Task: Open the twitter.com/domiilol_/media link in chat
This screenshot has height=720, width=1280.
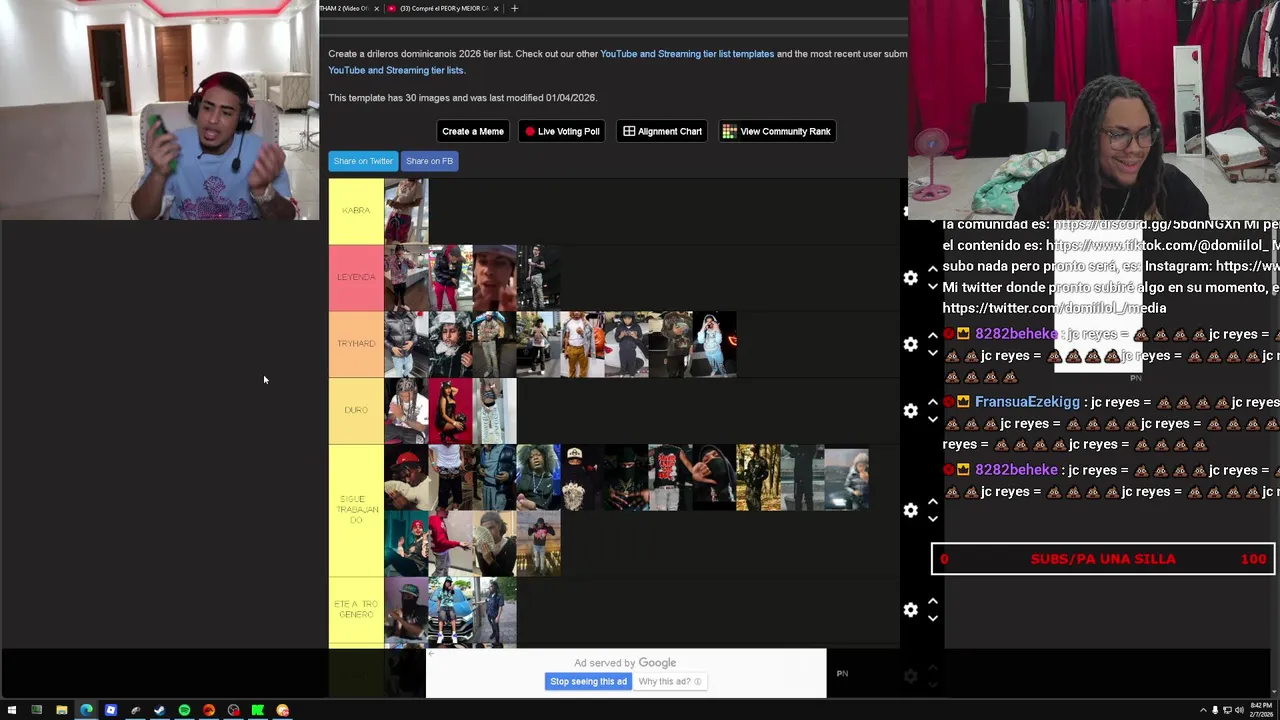Action: point(1054,308)
